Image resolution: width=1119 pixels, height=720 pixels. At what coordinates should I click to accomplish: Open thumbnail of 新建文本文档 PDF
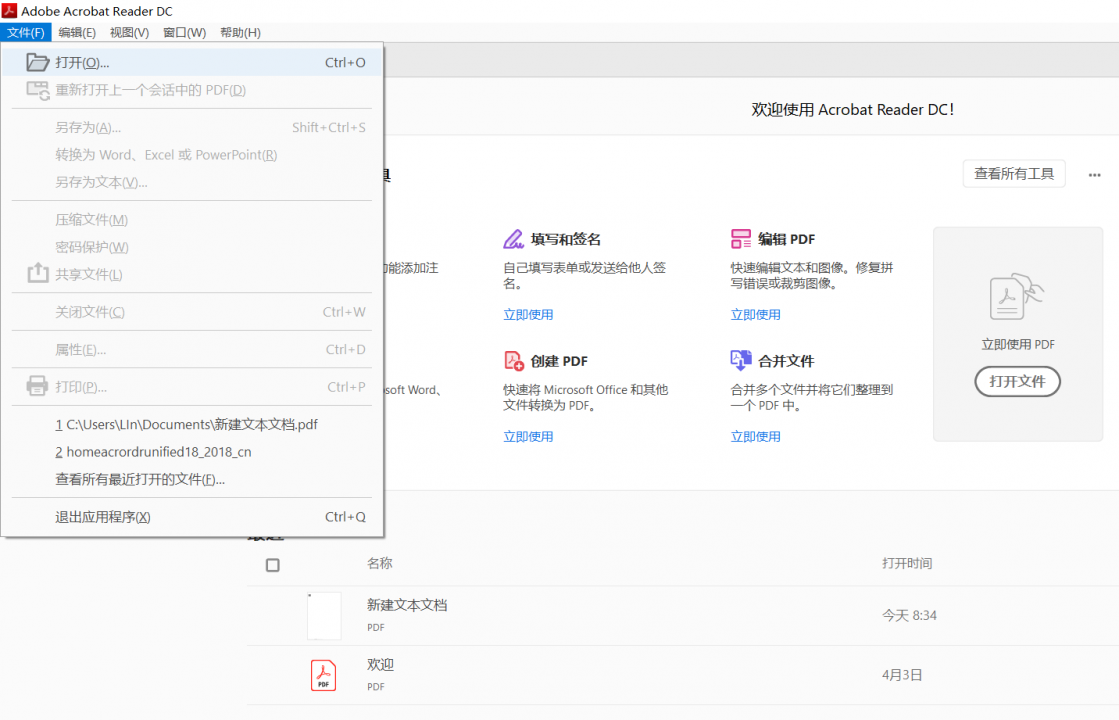pyautogui.click(x=324, y=616)
